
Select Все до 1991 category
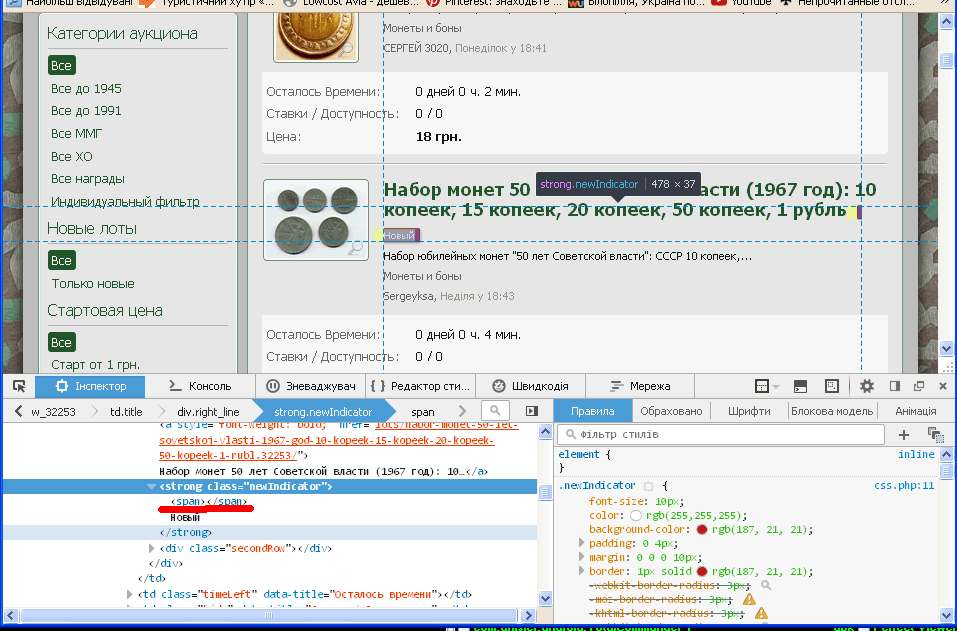point(86,110)
